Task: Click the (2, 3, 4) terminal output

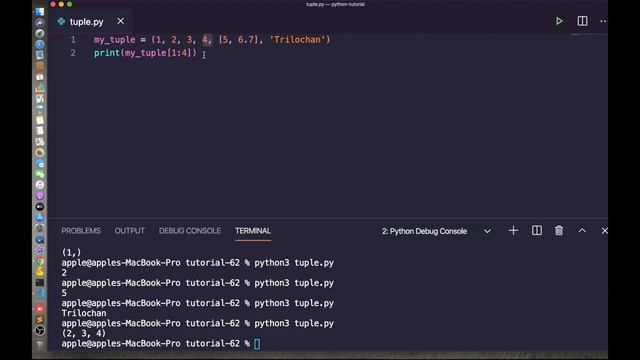Action: 84,333
